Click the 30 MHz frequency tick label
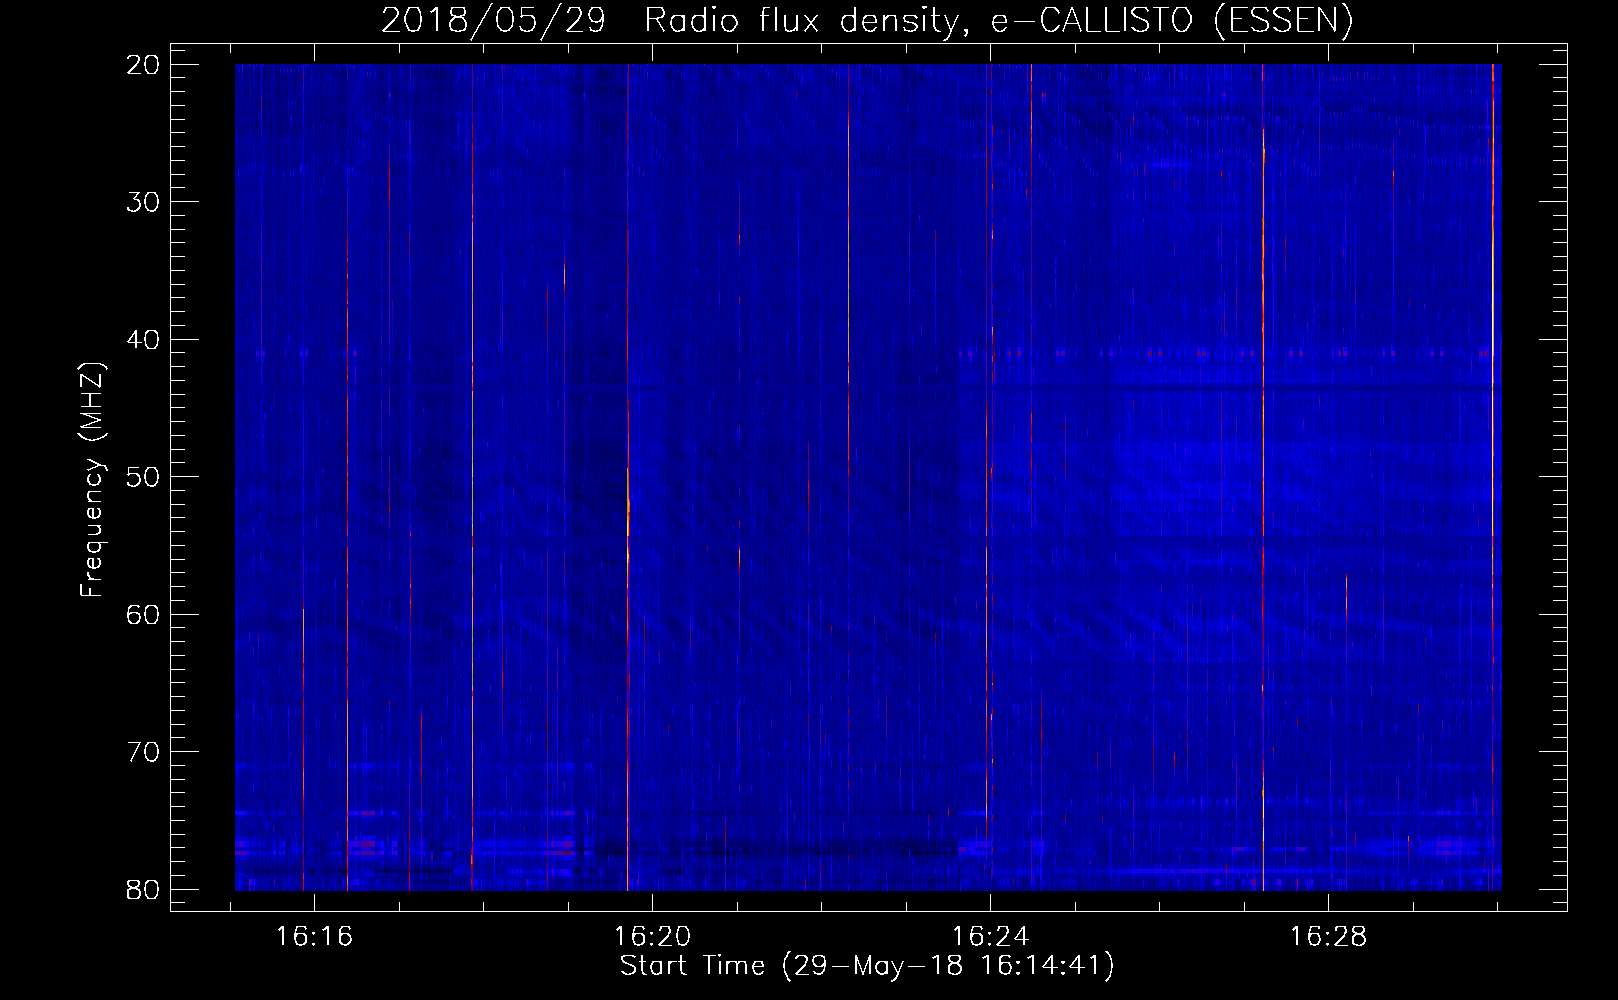The height and width of the screenshot is (1000, 1618). coord(144,202)
